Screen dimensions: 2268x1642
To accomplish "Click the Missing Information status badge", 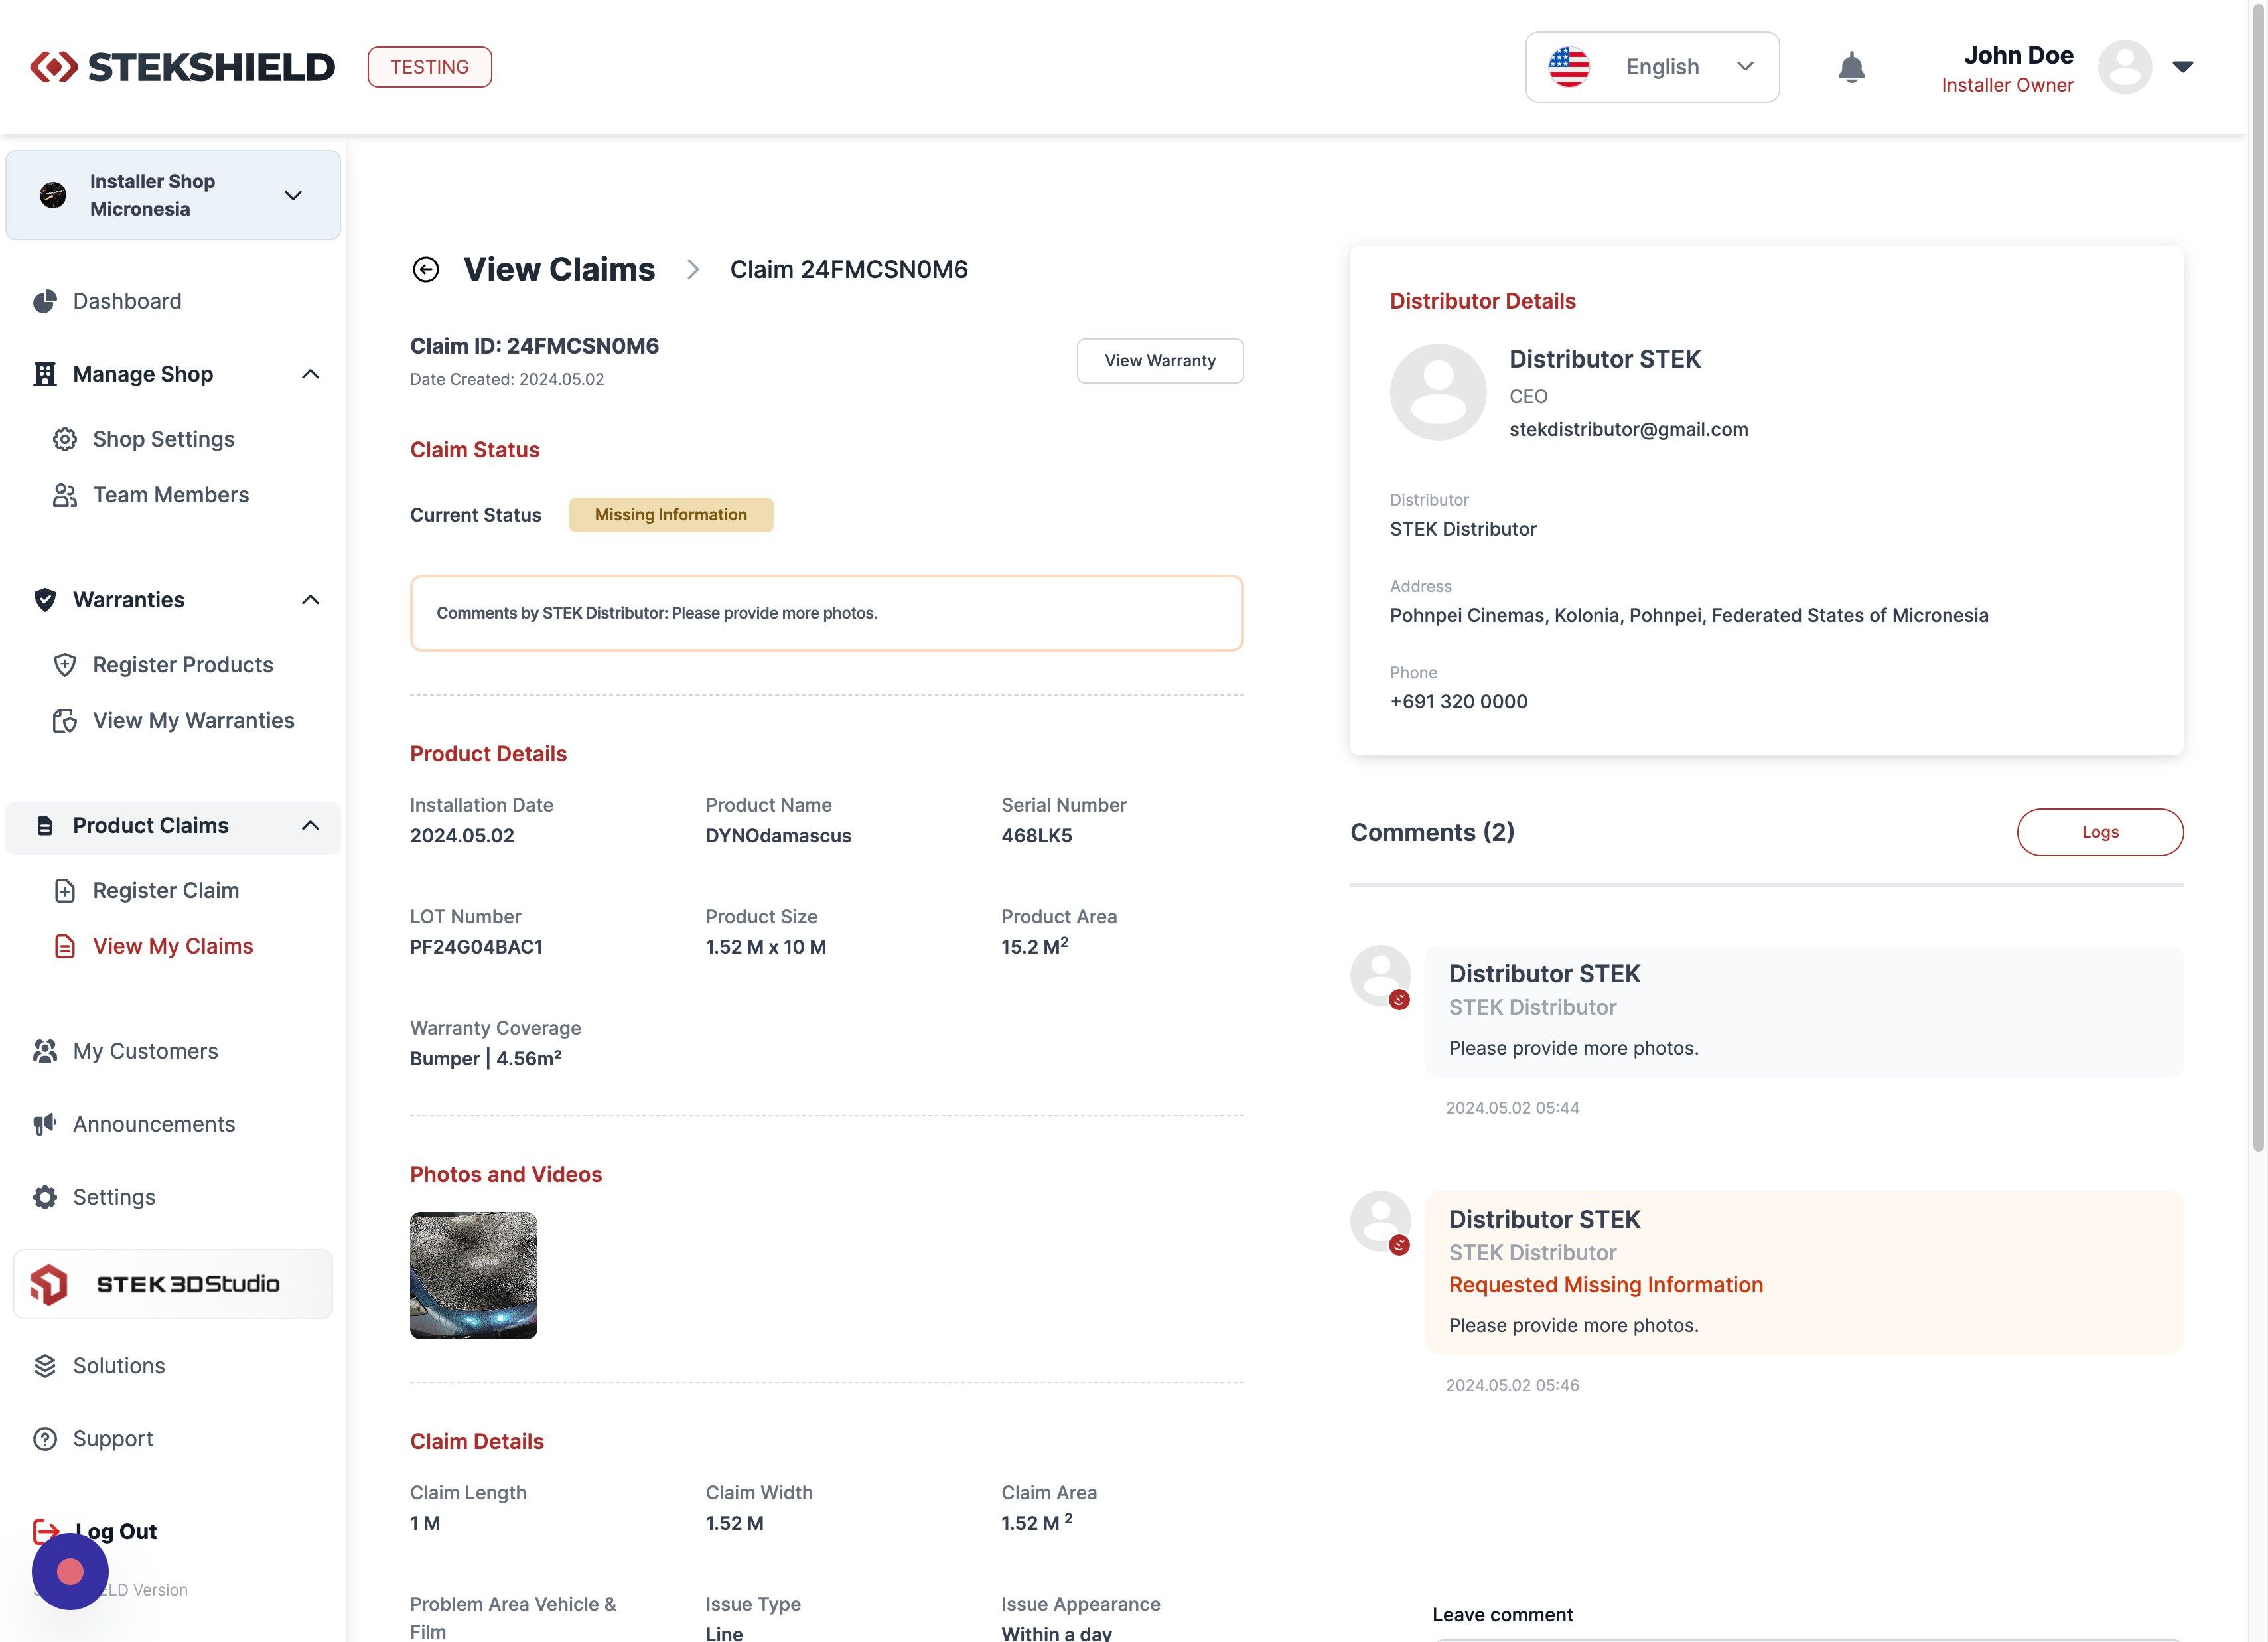I will pos(671,515).
